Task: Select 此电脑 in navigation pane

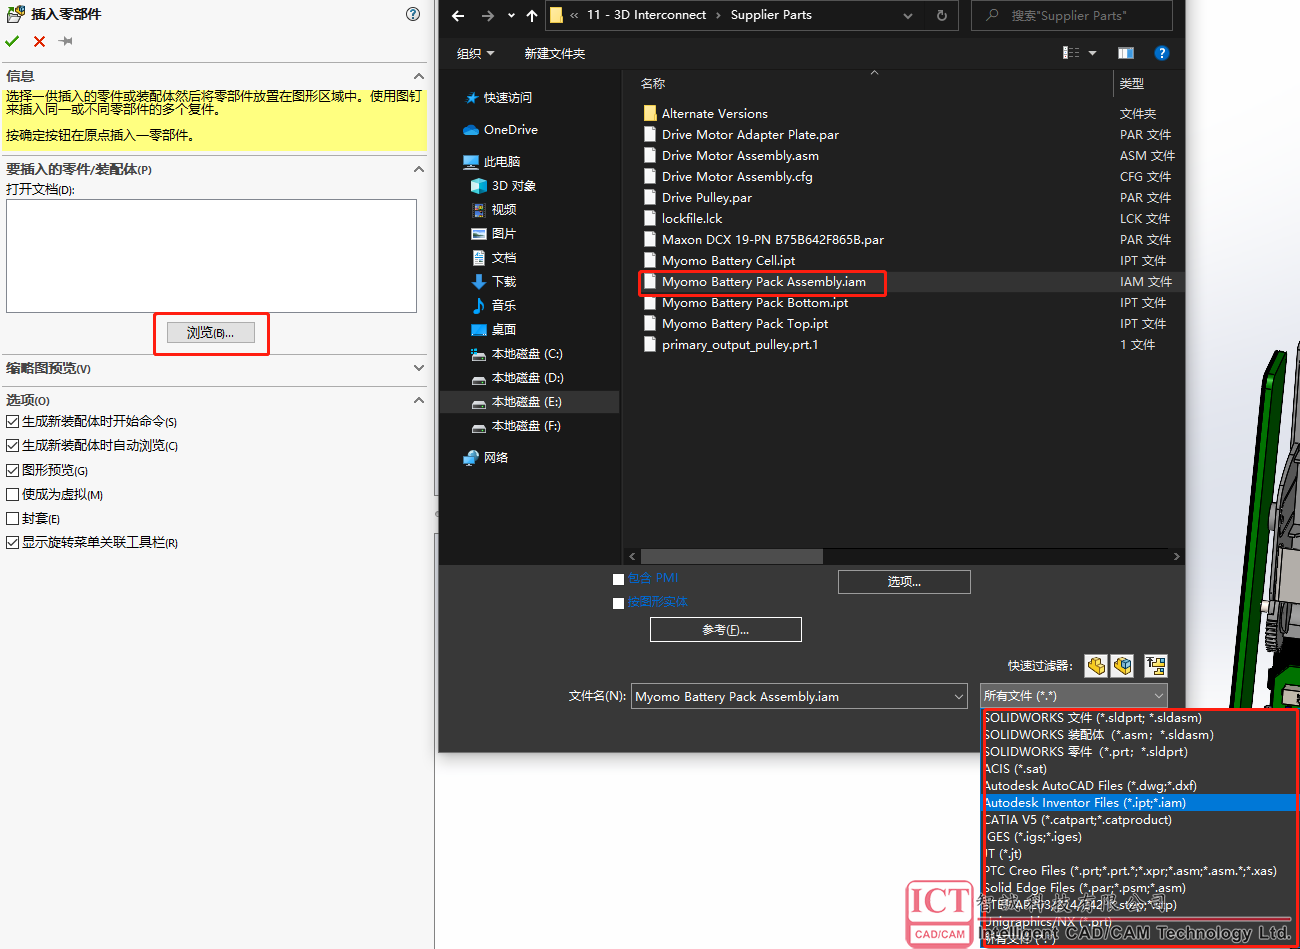Action: coord(501,162)
